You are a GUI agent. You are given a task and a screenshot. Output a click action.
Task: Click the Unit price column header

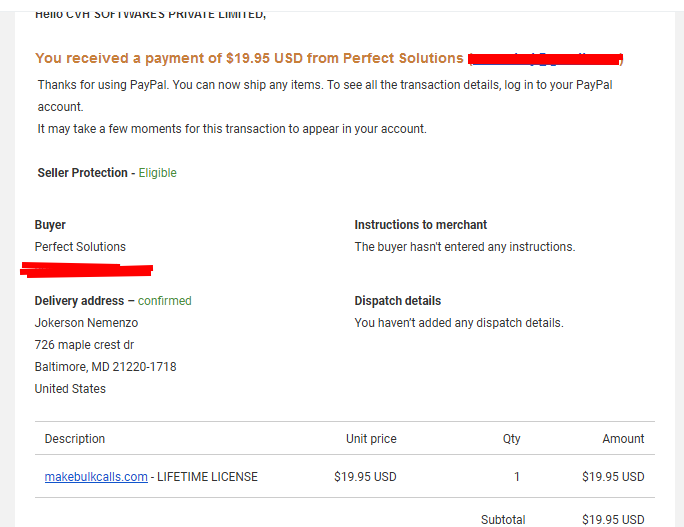point(371,438)
